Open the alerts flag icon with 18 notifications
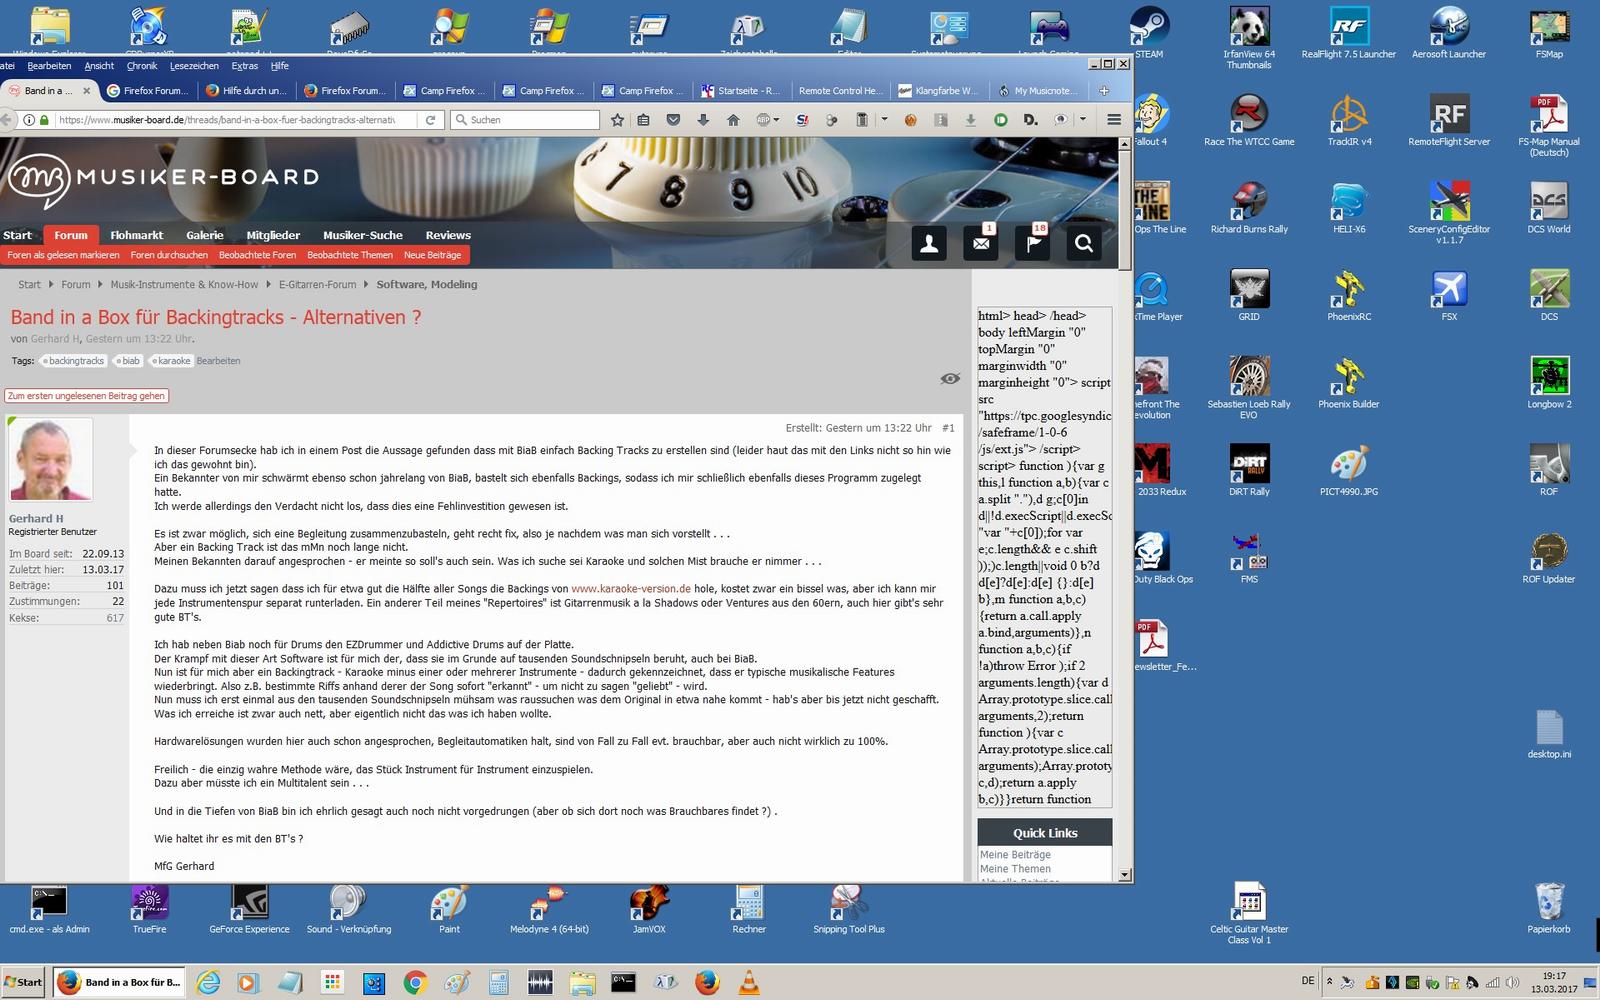 (1032, 243)
